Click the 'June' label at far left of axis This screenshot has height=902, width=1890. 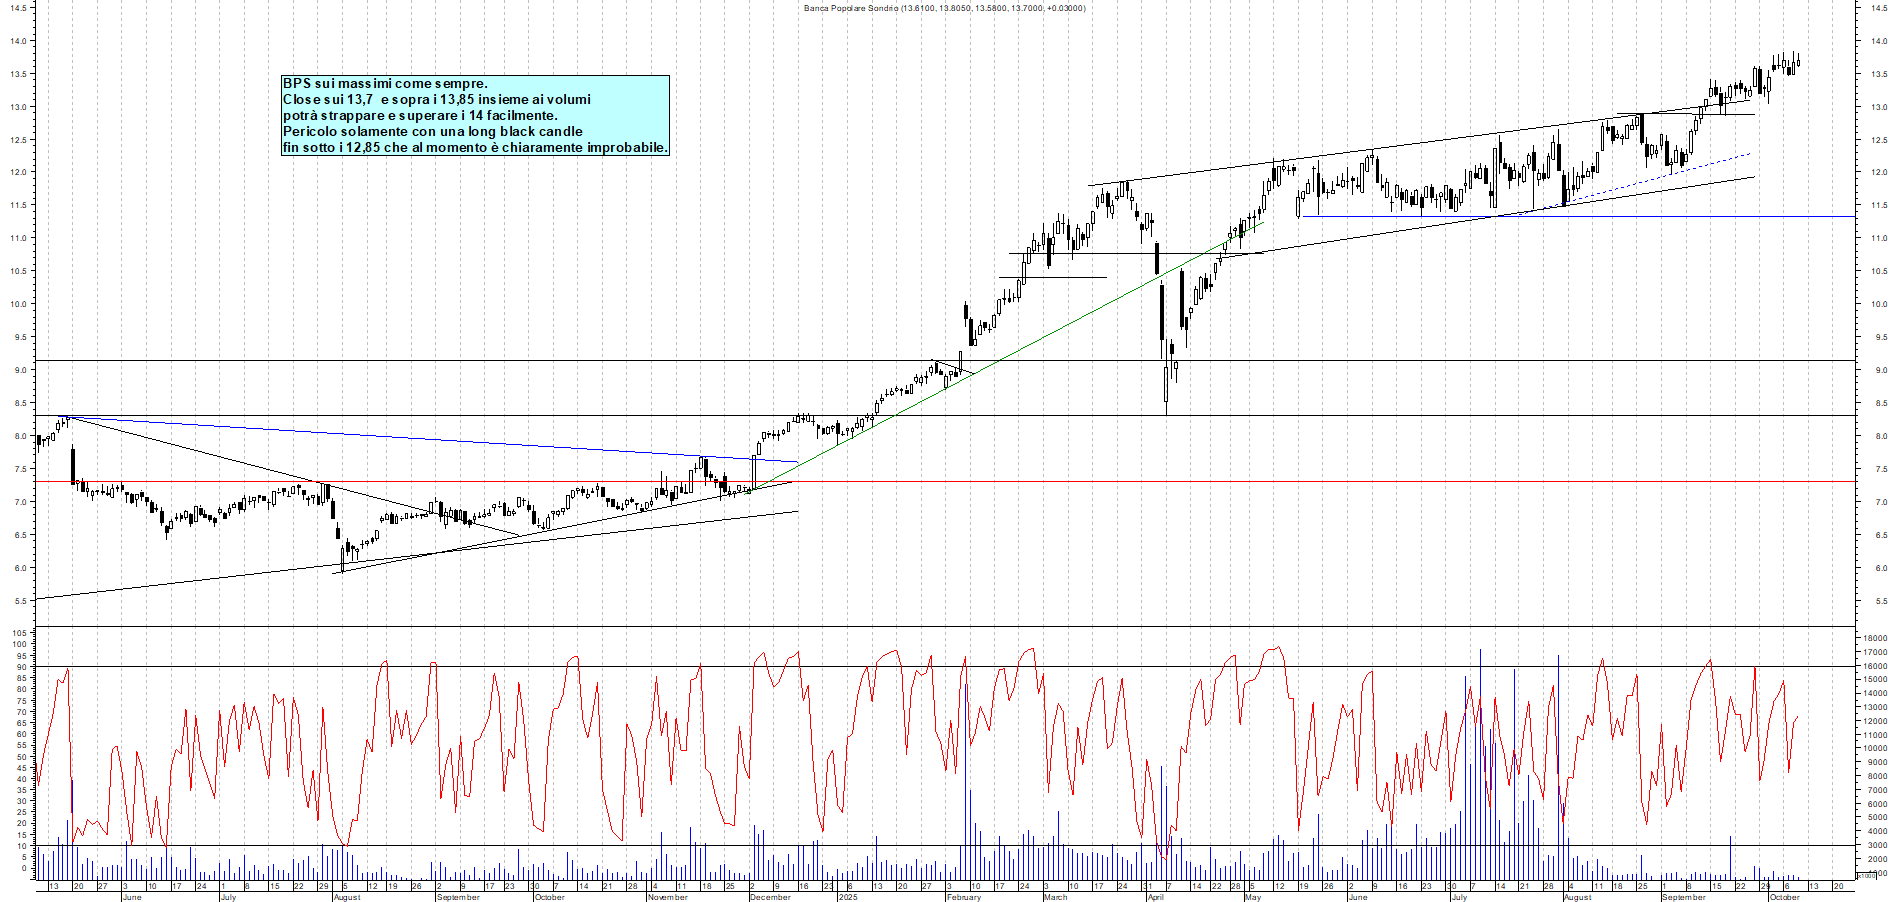tap(131, 897)
